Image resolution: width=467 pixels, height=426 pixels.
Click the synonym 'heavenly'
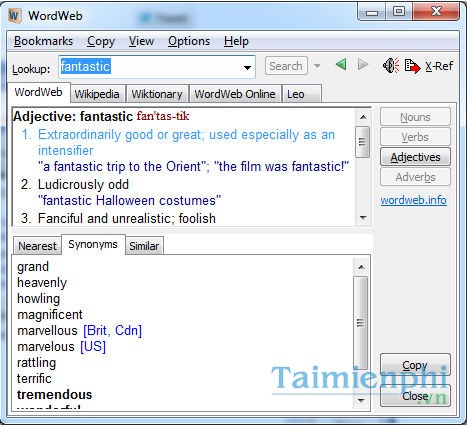(42, 283)
